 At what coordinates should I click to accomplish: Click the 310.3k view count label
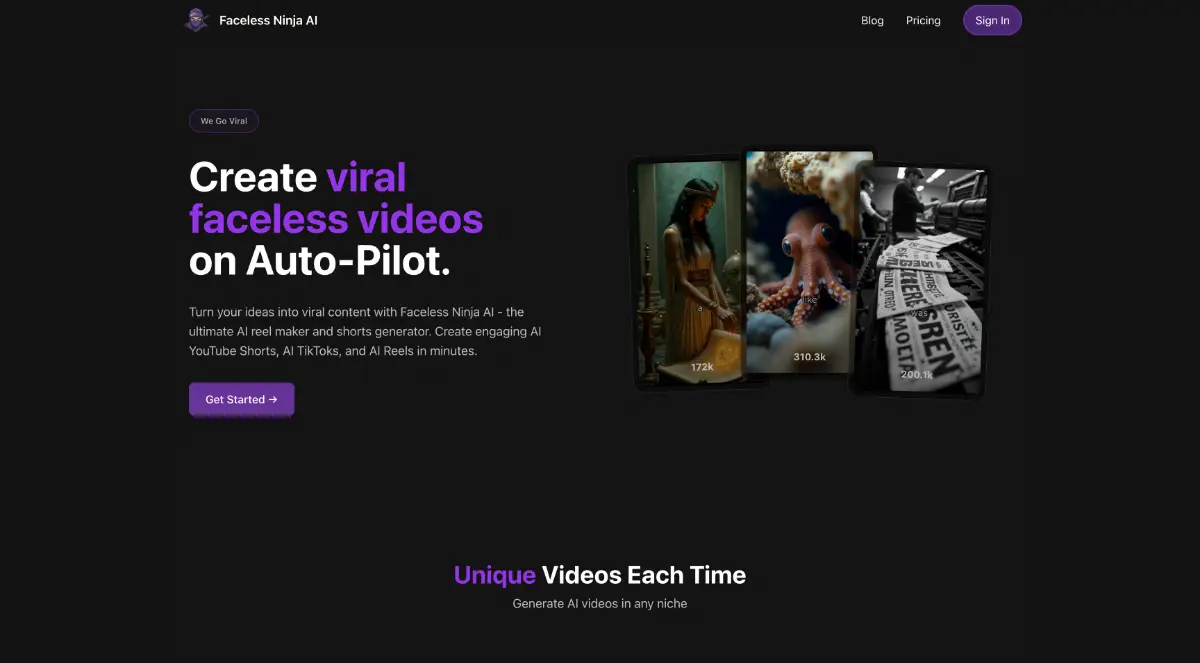click(x=809, y=357)
